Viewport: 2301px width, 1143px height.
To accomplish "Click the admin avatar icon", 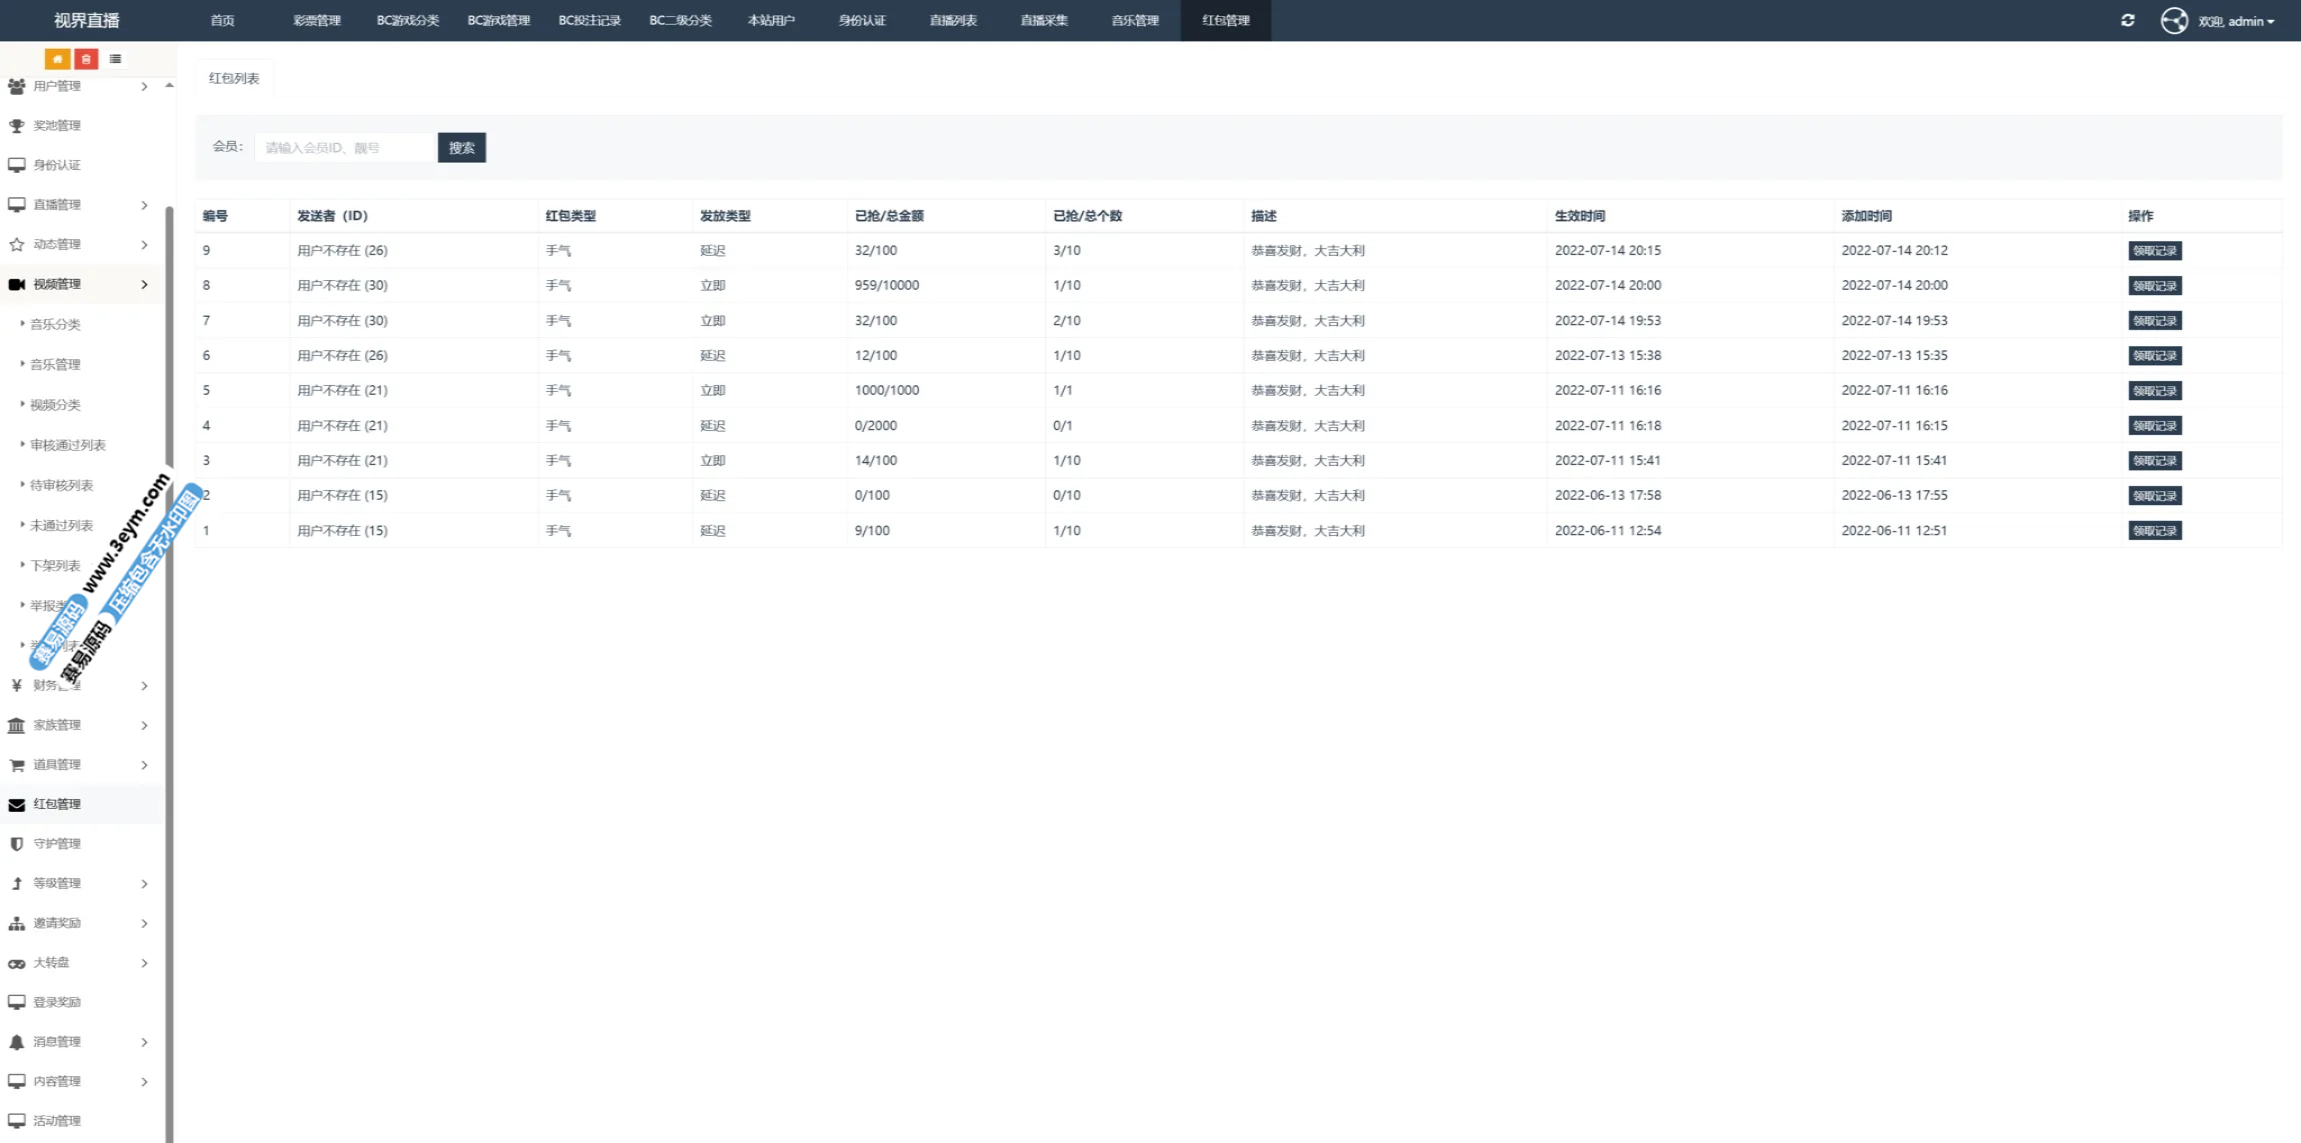I will [2173, 21].
